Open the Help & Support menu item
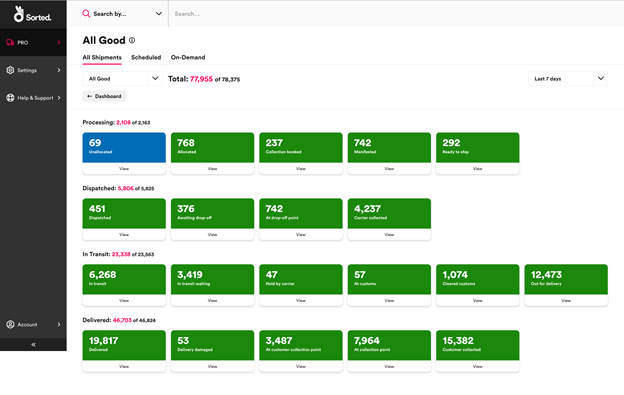The width and height of the screenshot is (624, 395). click(33, 98)
